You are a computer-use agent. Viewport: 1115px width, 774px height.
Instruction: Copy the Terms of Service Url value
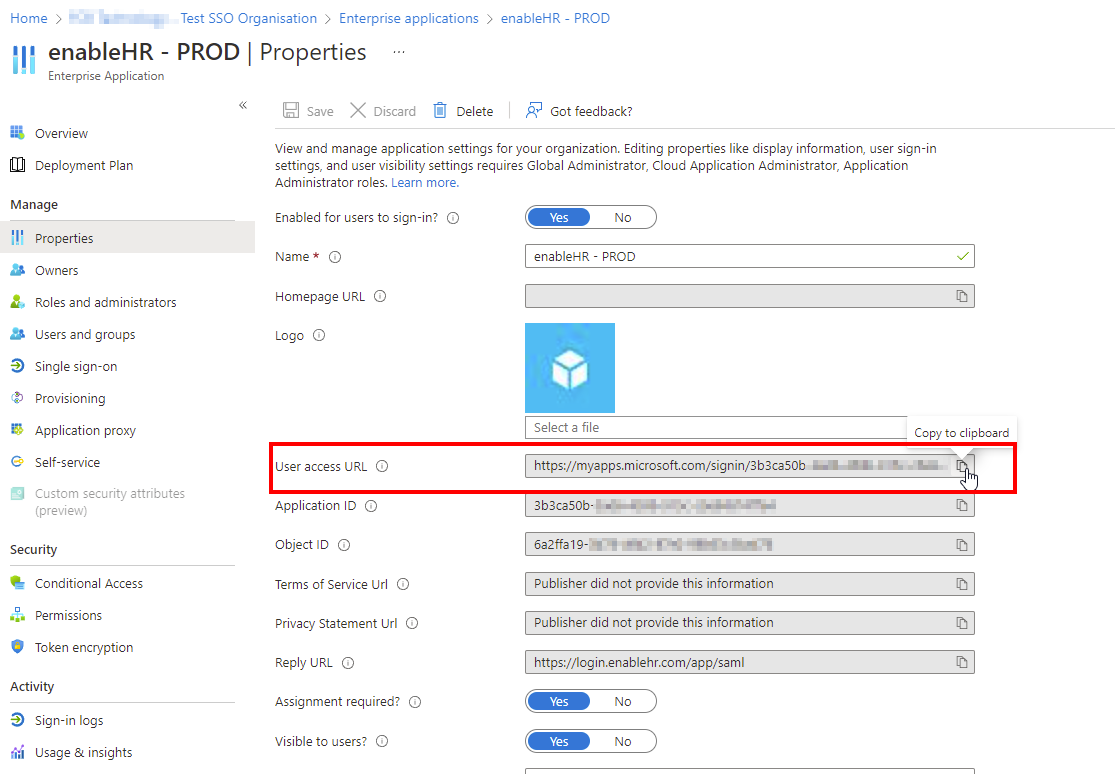[961, 584]
